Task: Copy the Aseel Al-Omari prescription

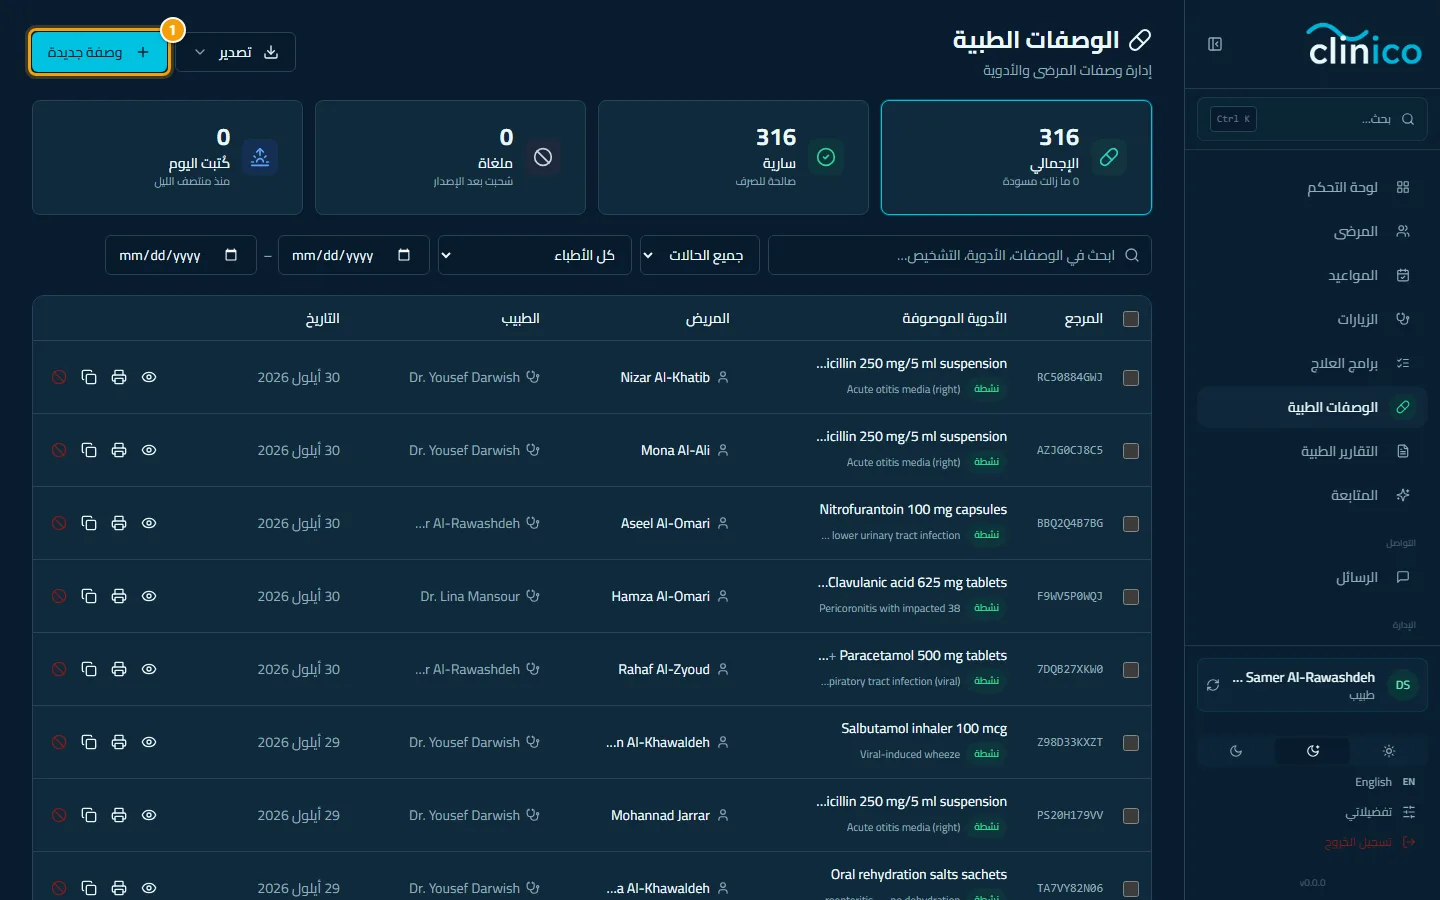Action: click(89, 523)
